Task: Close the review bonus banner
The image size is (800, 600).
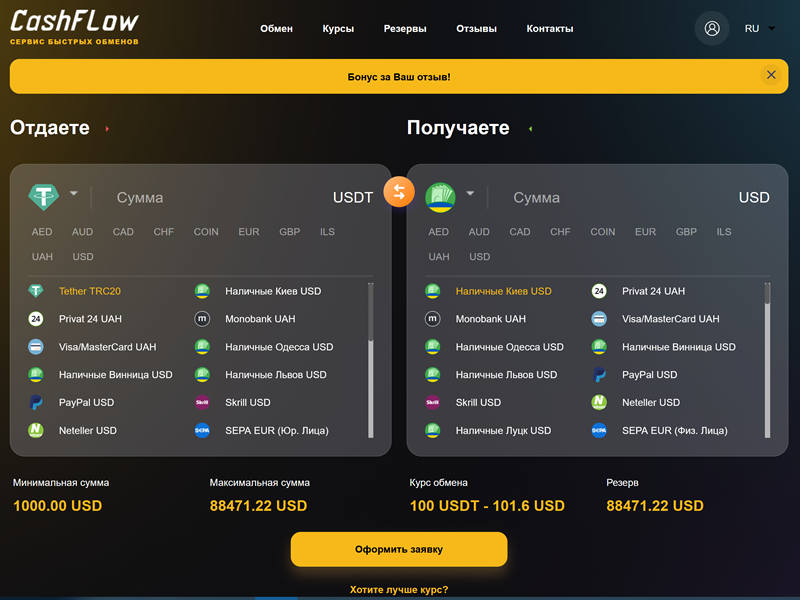Action: (x=771, y=75)
